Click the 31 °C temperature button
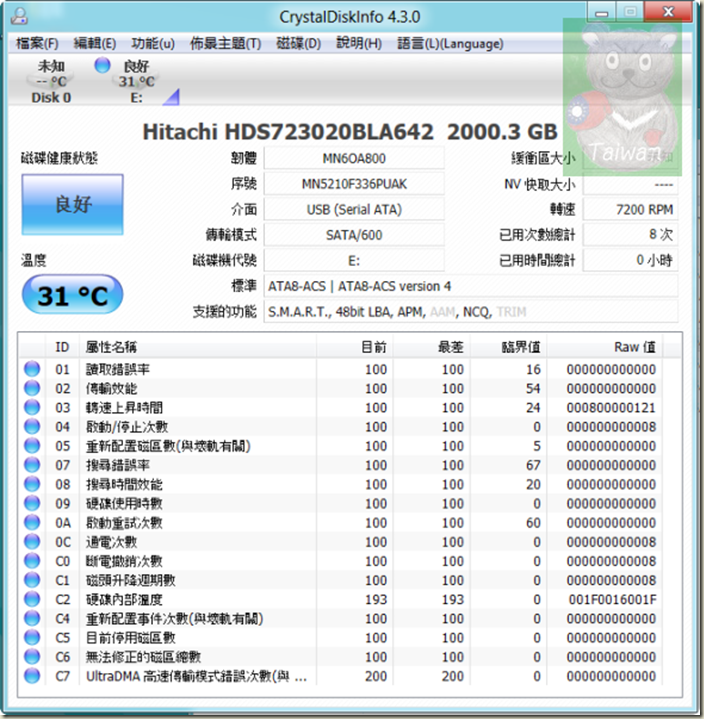 point(72,294)
